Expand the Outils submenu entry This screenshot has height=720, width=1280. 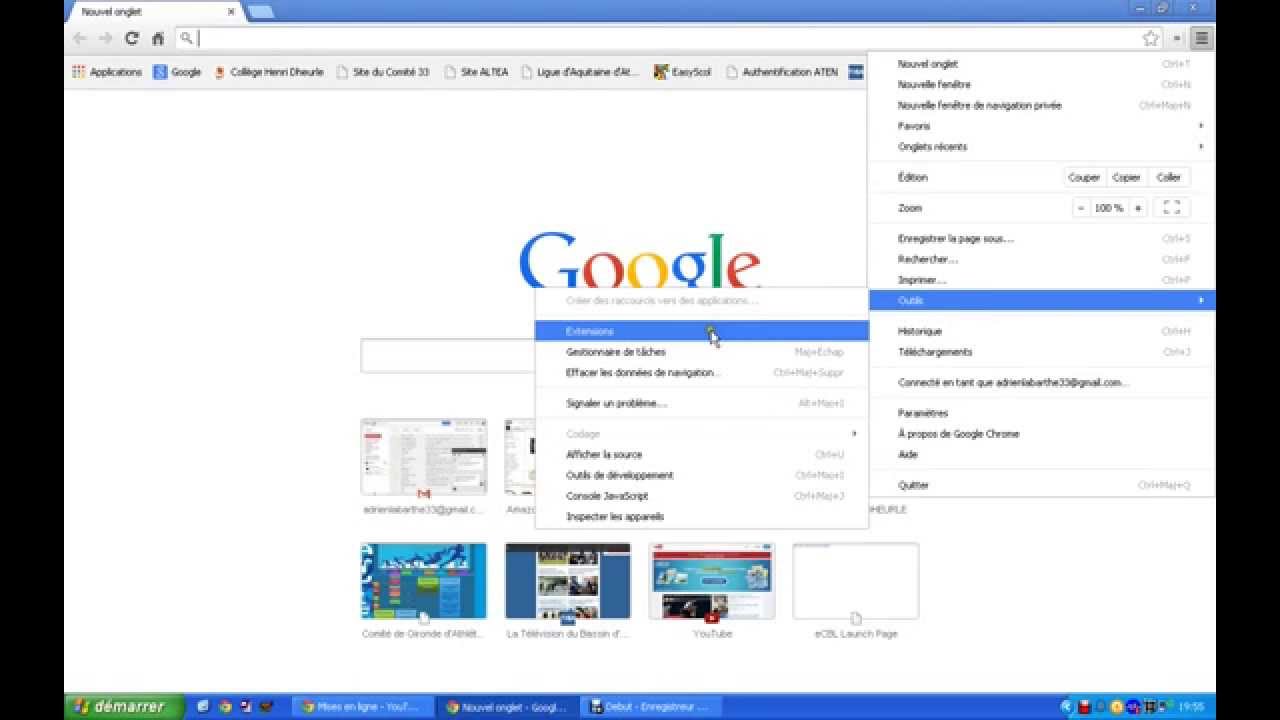point(1041,300)
